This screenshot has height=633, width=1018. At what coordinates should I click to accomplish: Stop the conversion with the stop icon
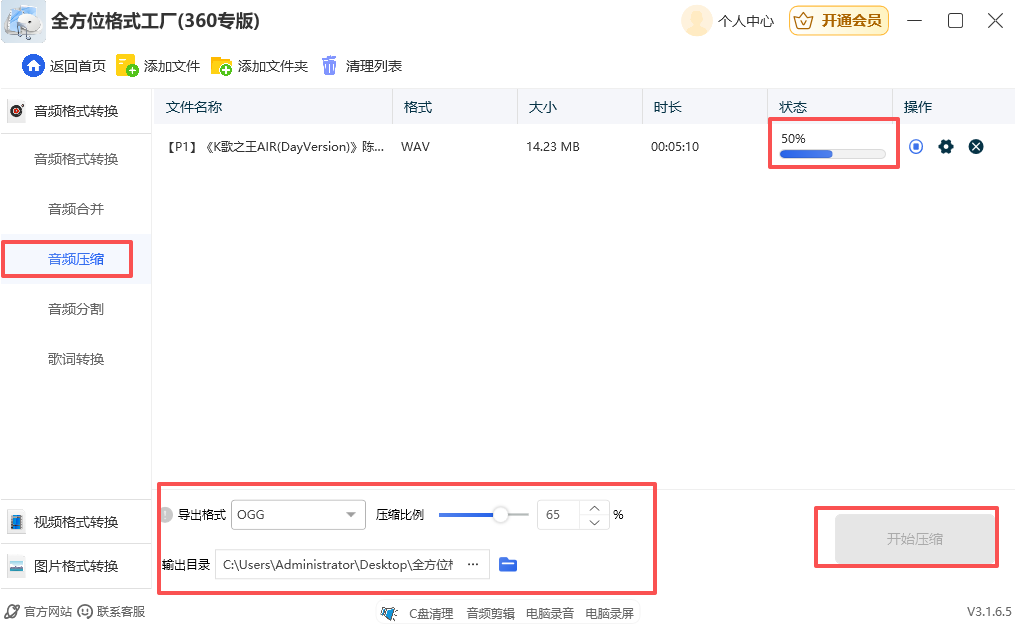(916, 147)
